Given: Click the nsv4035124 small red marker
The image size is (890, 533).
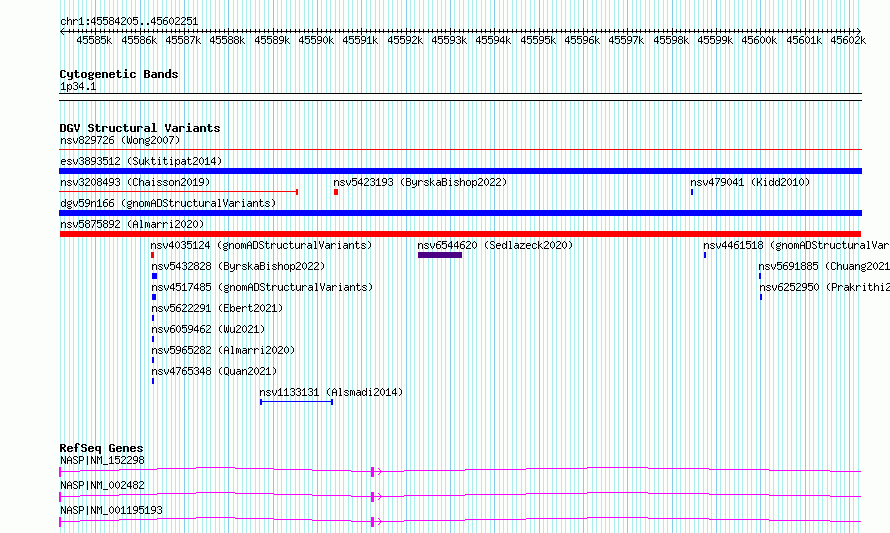Looking at the screenshot, I should 152,255.
